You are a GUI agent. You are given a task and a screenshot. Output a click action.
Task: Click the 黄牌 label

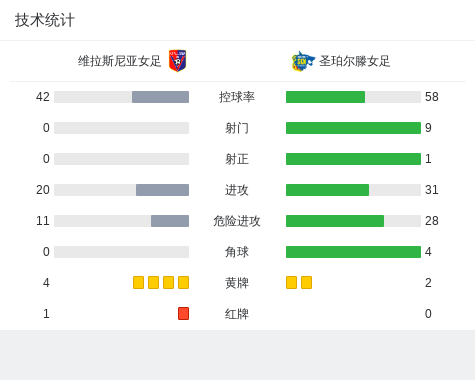[237, 283]
